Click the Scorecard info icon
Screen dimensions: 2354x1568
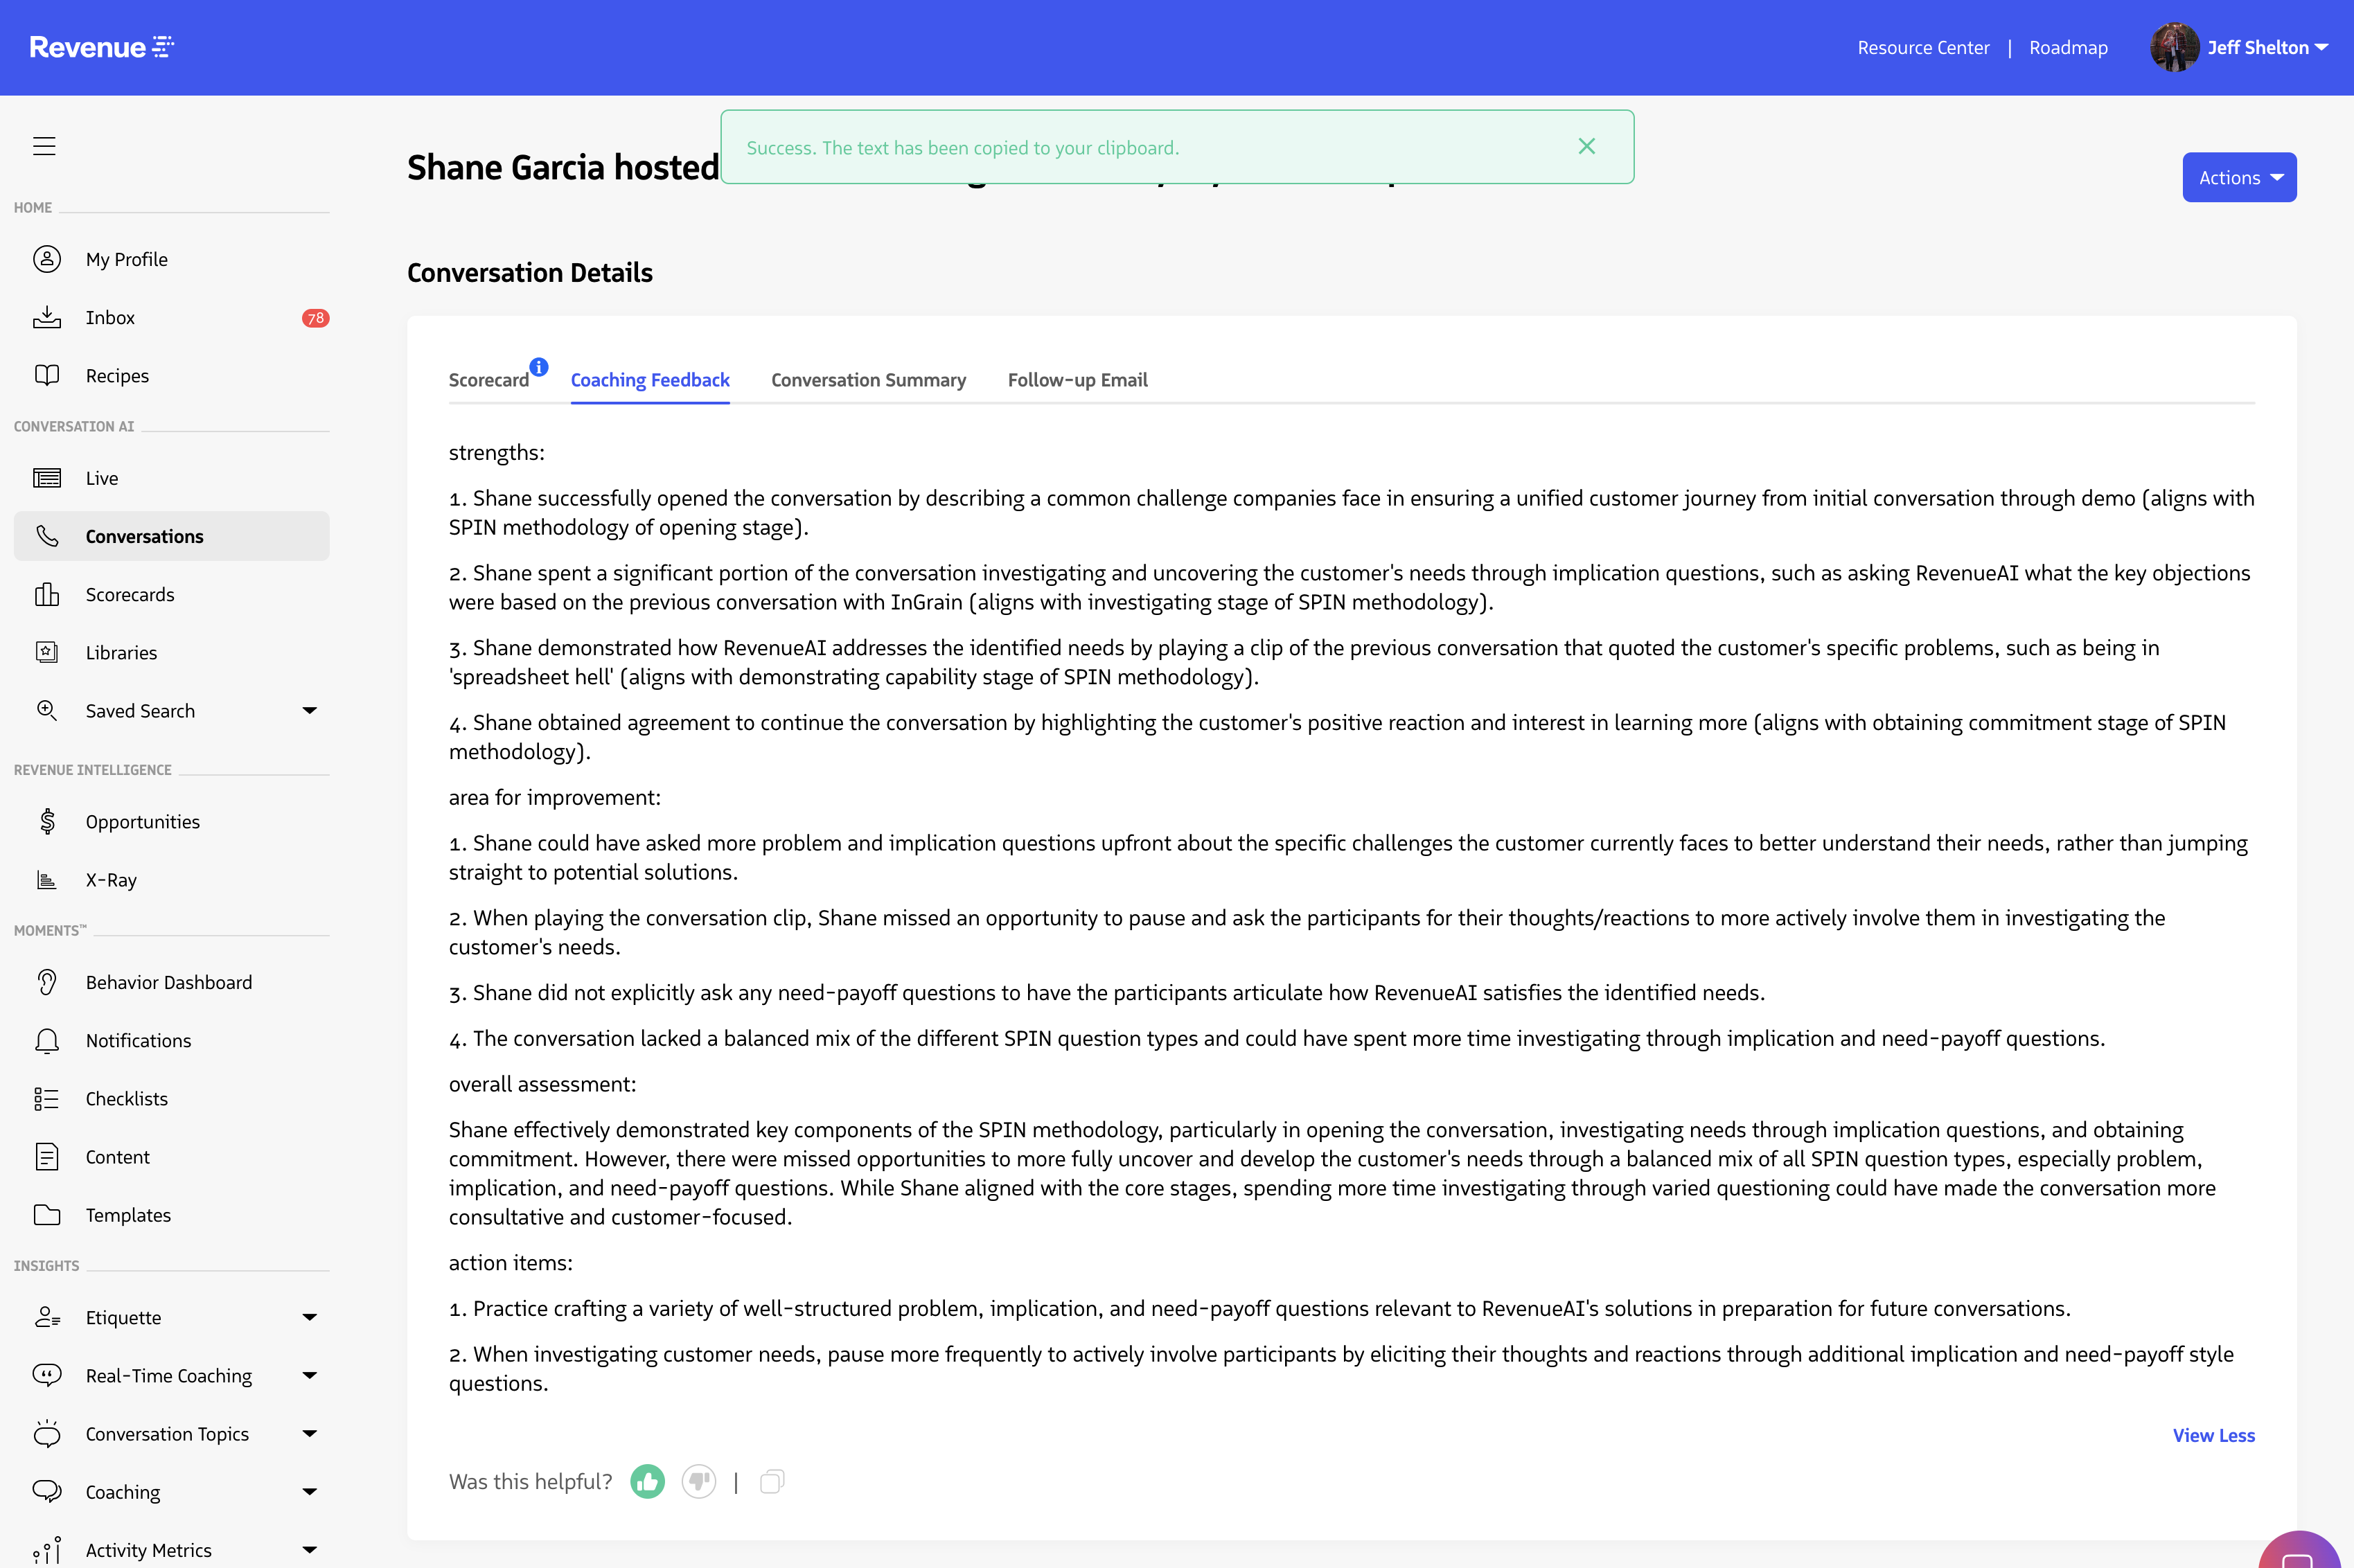tap(539, 367)
